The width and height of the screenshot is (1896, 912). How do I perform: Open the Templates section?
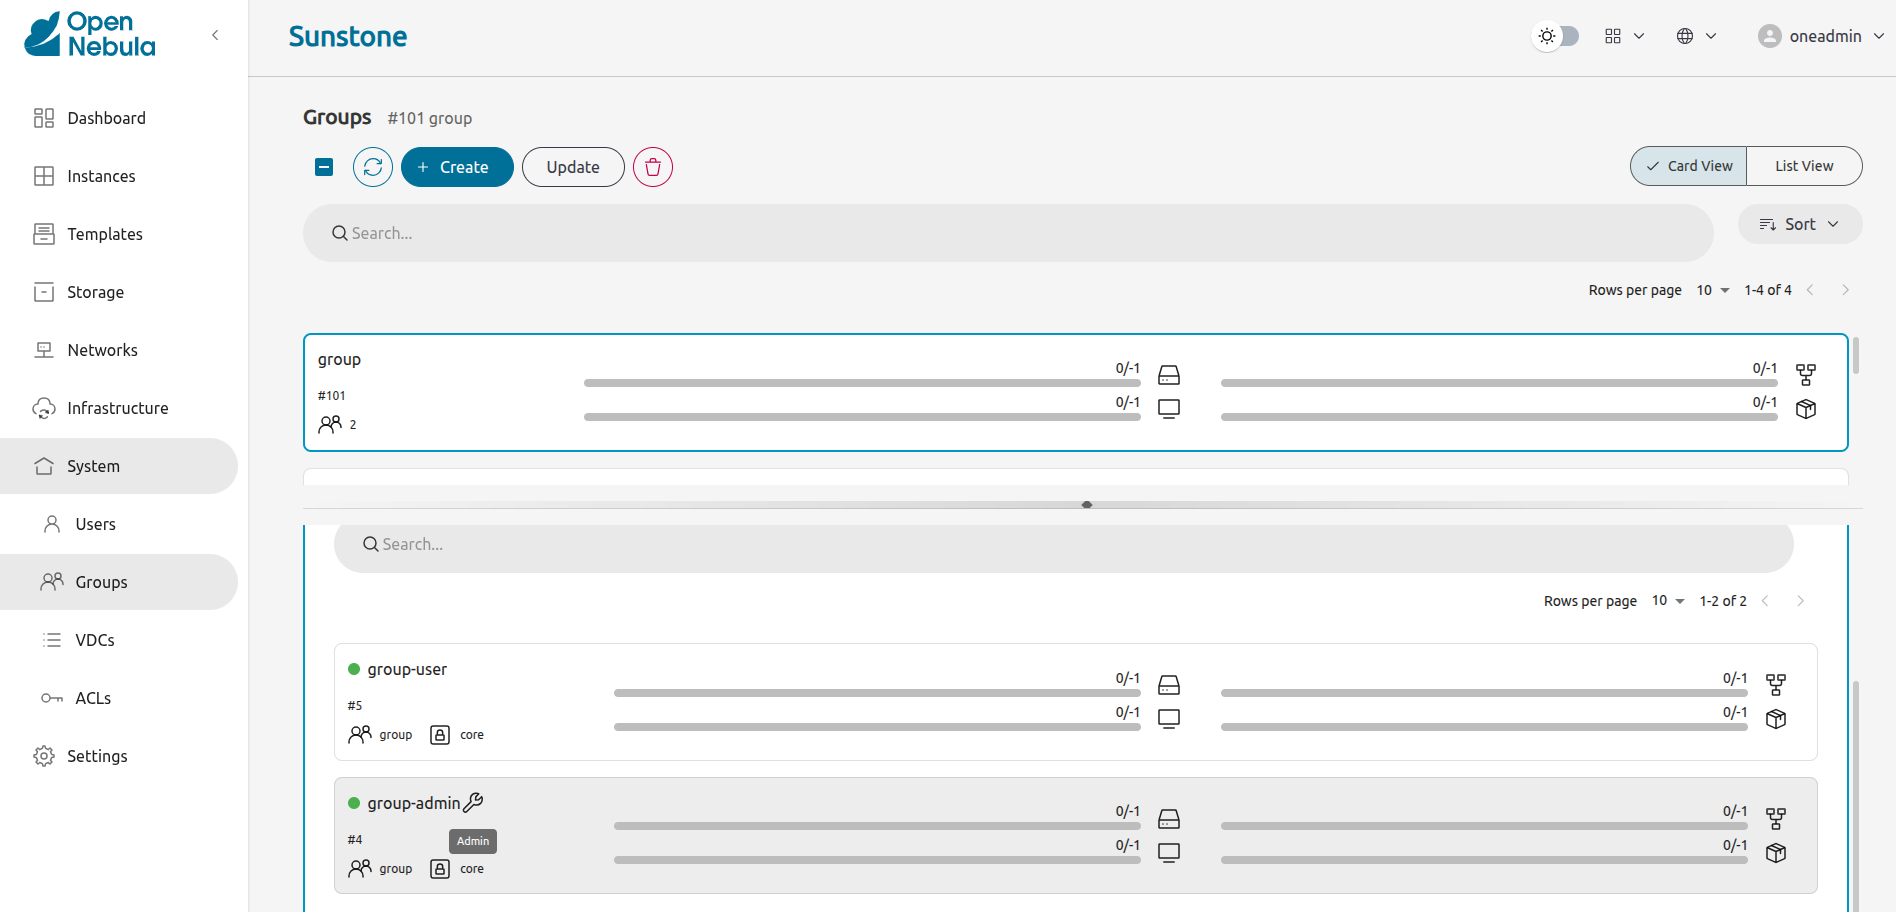coord(104,234)
